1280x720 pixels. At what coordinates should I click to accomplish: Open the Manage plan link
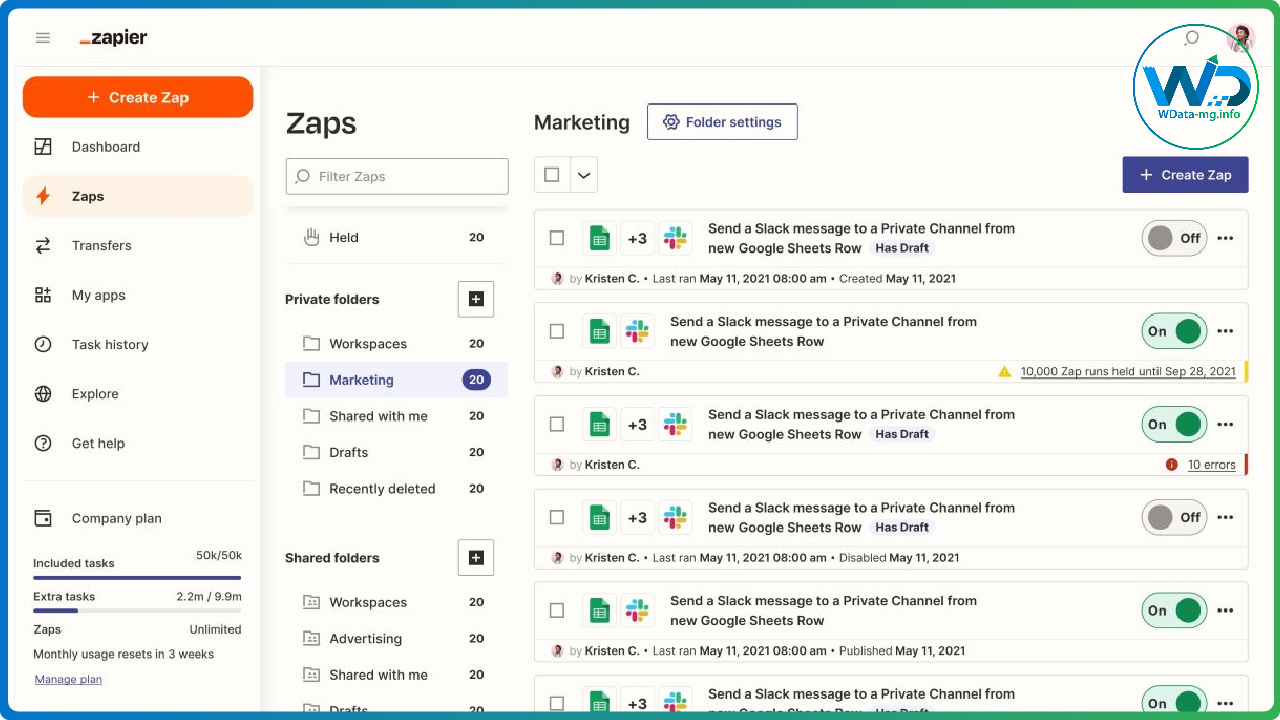tap(67, 678)
